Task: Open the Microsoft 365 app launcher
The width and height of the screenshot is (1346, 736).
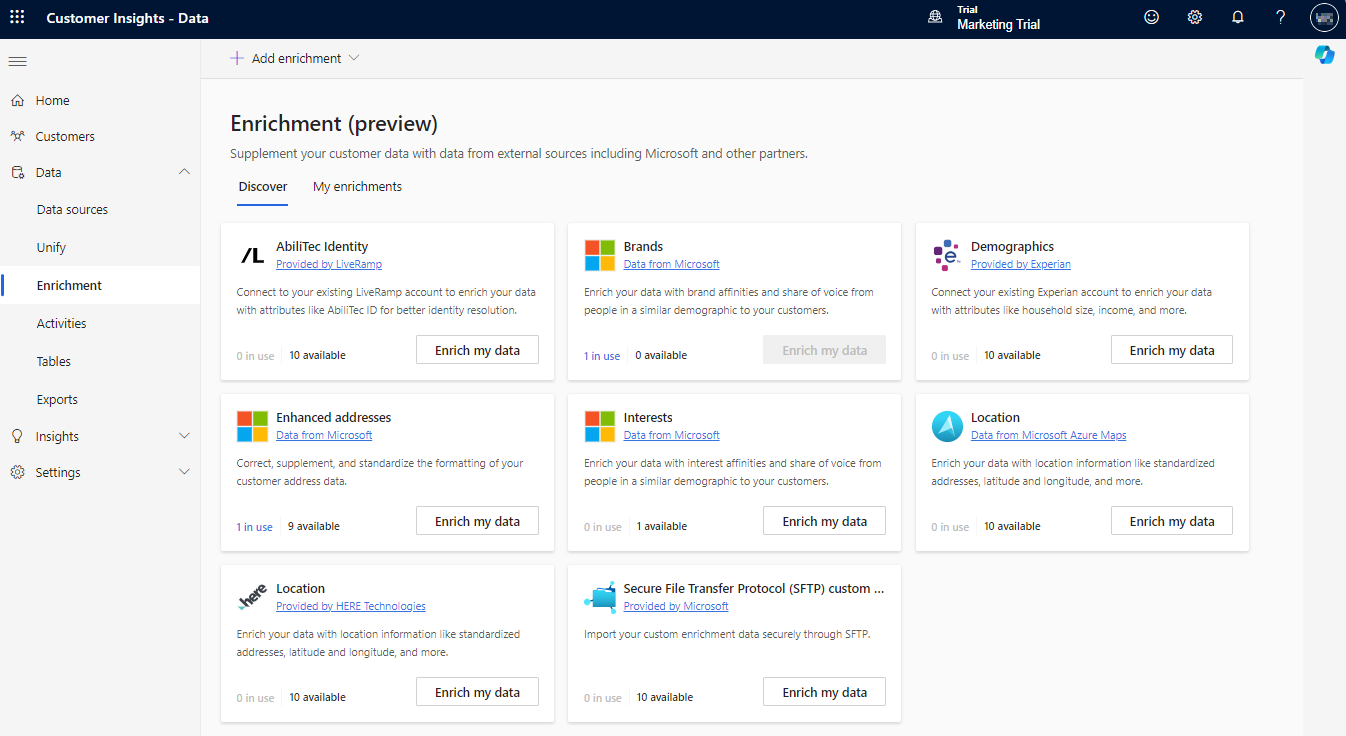Action: coord(17,17)
